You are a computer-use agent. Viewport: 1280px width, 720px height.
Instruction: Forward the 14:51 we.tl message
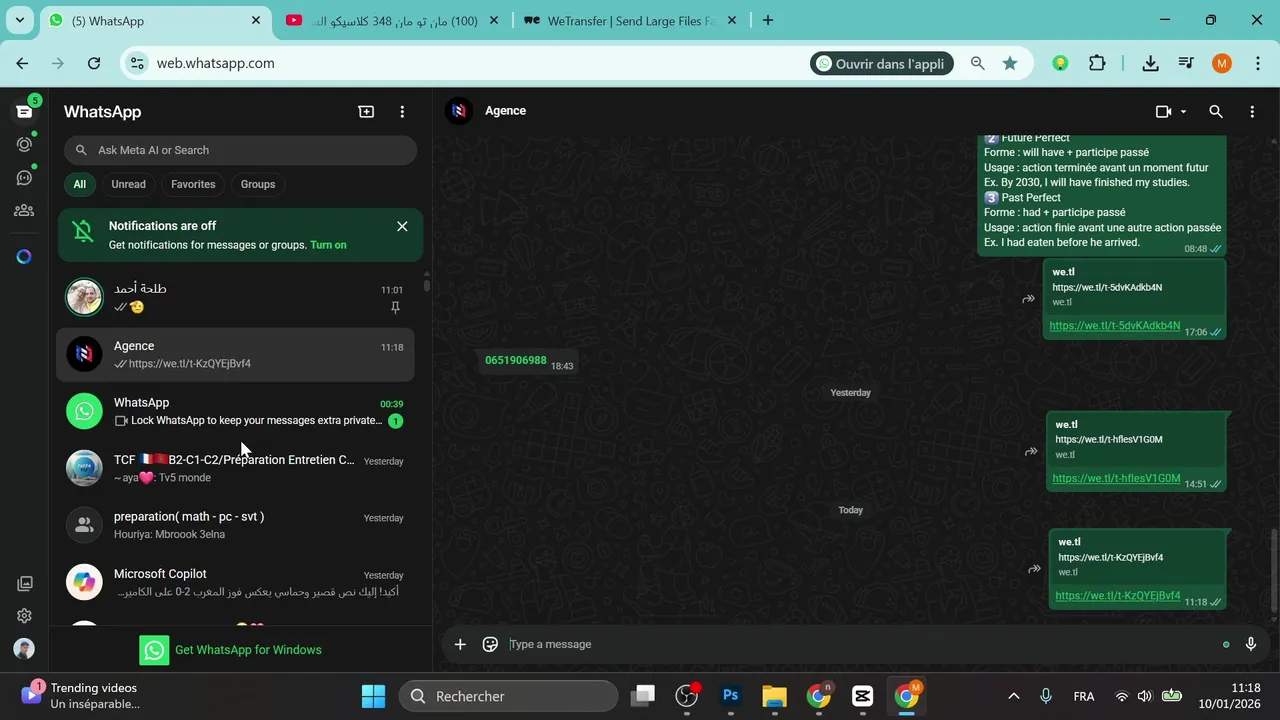[x=1031, y=452]
